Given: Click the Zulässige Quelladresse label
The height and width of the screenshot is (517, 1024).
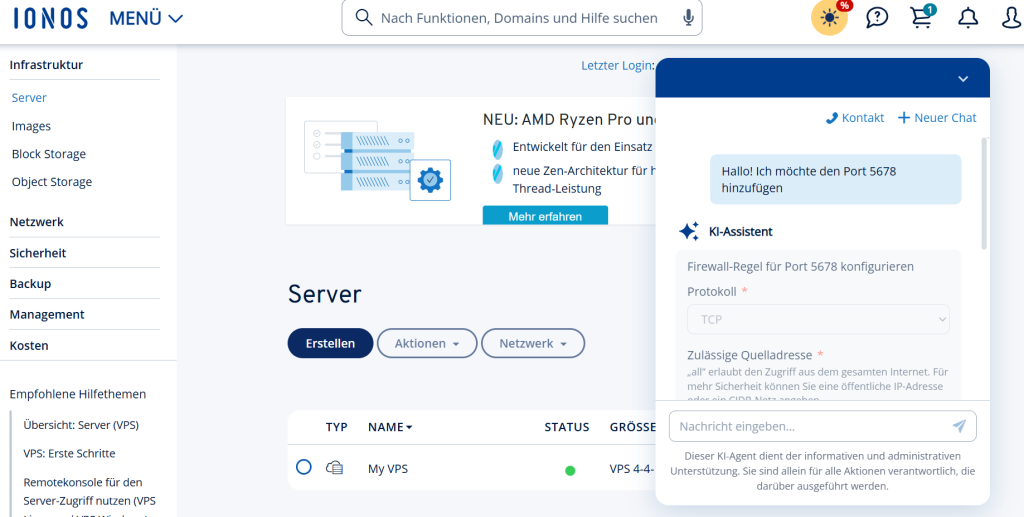Looking at the screenshot, I should (750, 355).
